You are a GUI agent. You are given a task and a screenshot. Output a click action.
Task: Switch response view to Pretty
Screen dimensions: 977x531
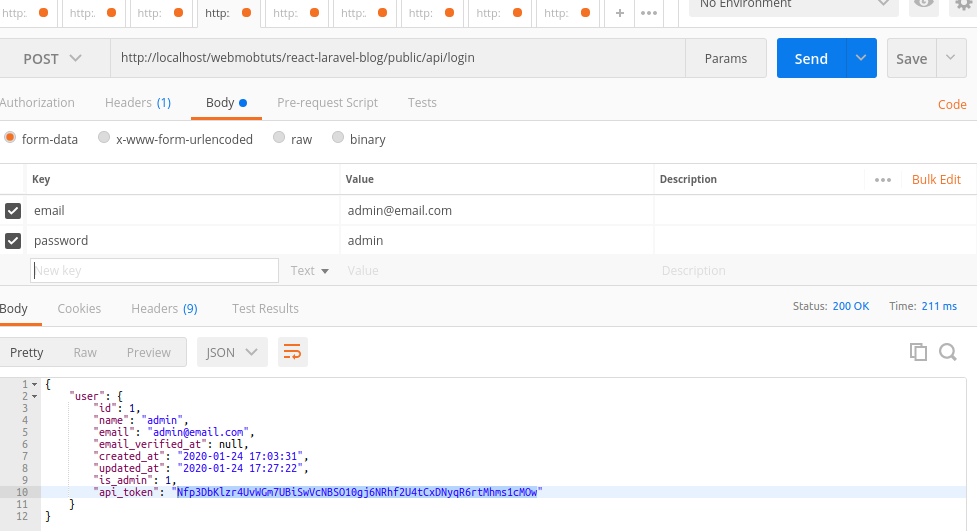click(x=27, y=353)
